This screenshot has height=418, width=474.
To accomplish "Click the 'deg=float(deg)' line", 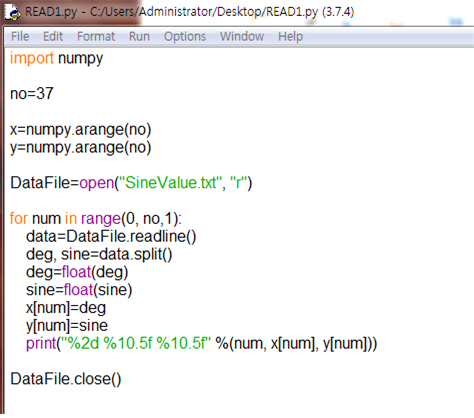I will 77,272.
